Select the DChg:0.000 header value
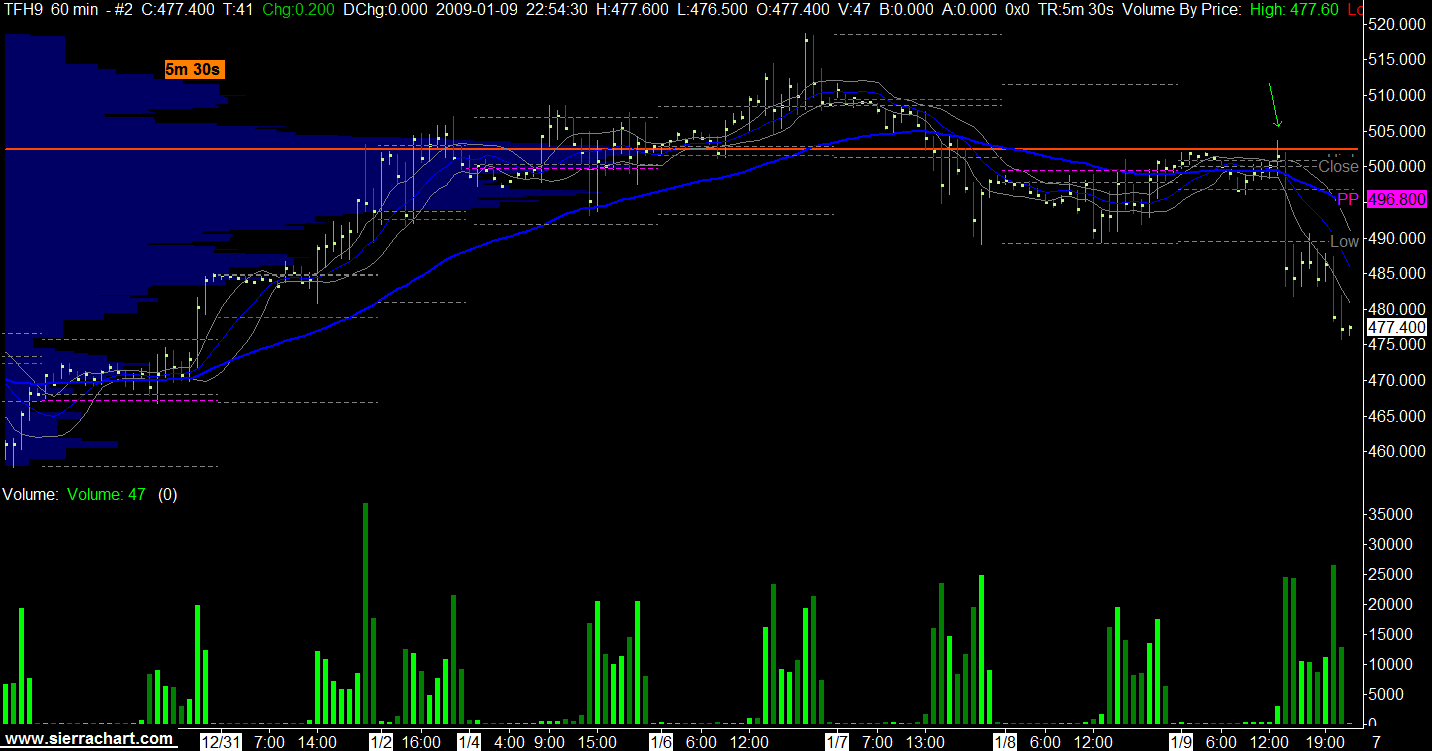Screen dimensions: 1432x751 pos(385,9)
